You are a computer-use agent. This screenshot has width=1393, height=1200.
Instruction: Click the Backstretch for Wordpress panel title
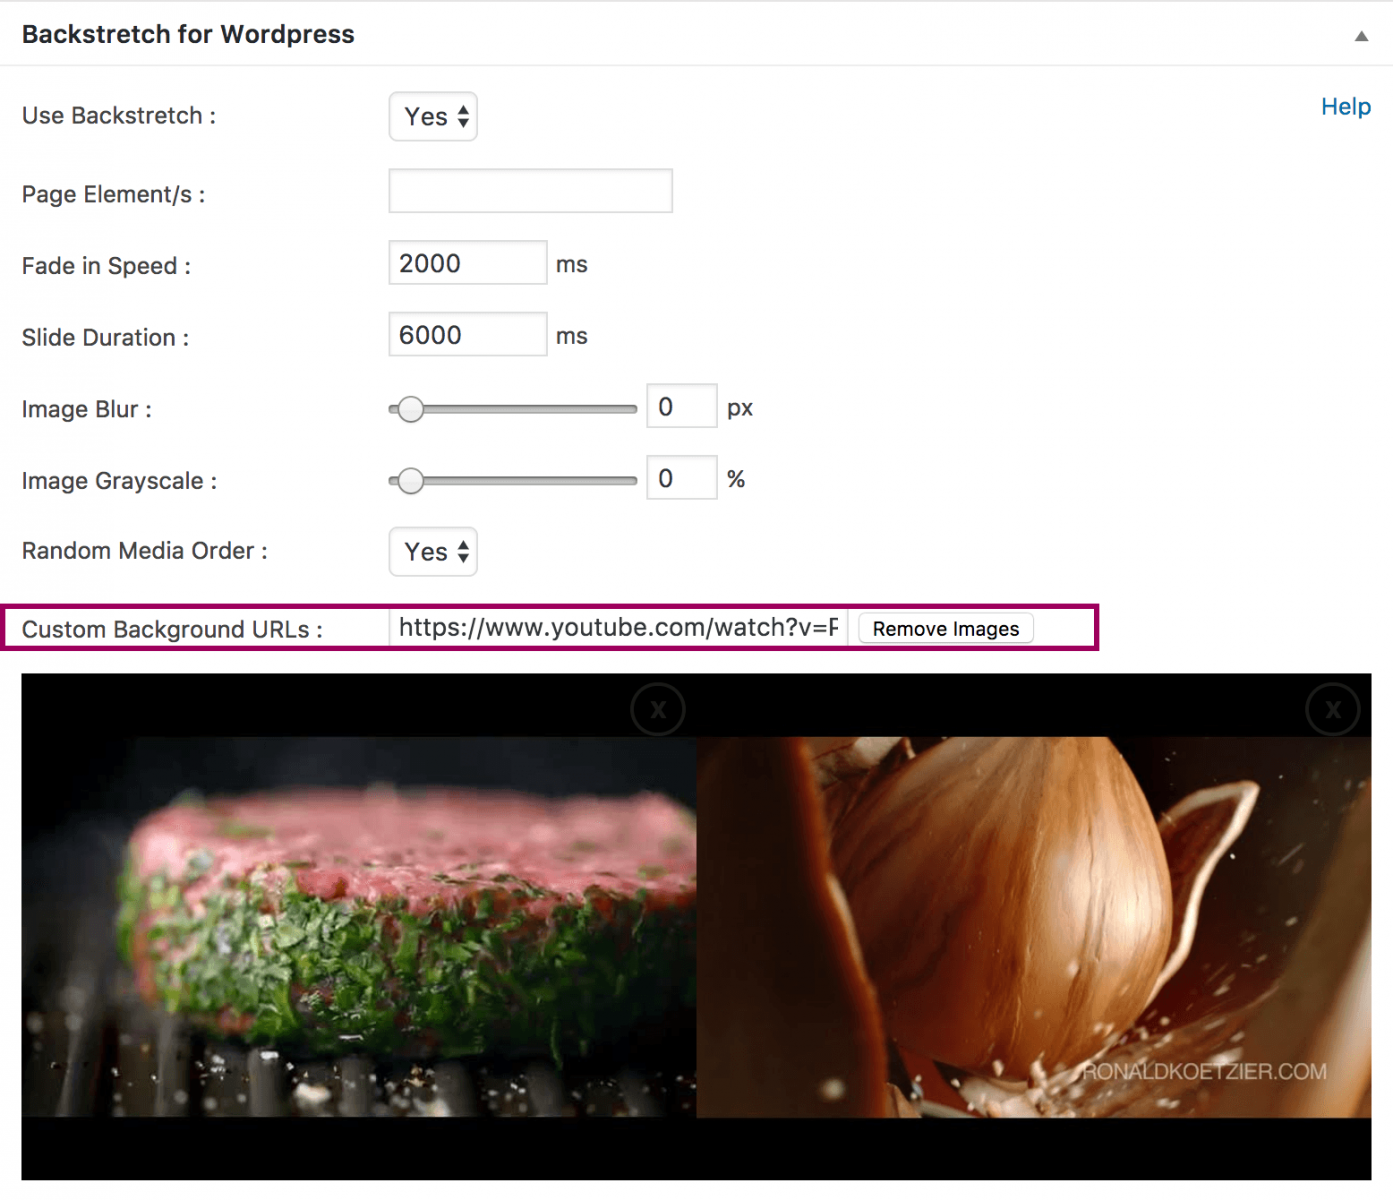tap(188, 35)
